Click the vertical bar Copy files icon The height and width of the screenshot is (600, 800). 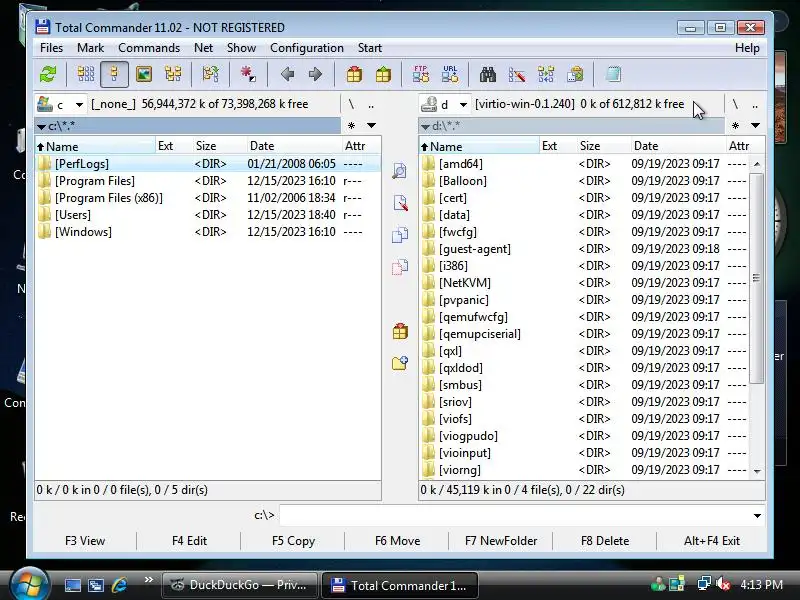coord(400,235)
